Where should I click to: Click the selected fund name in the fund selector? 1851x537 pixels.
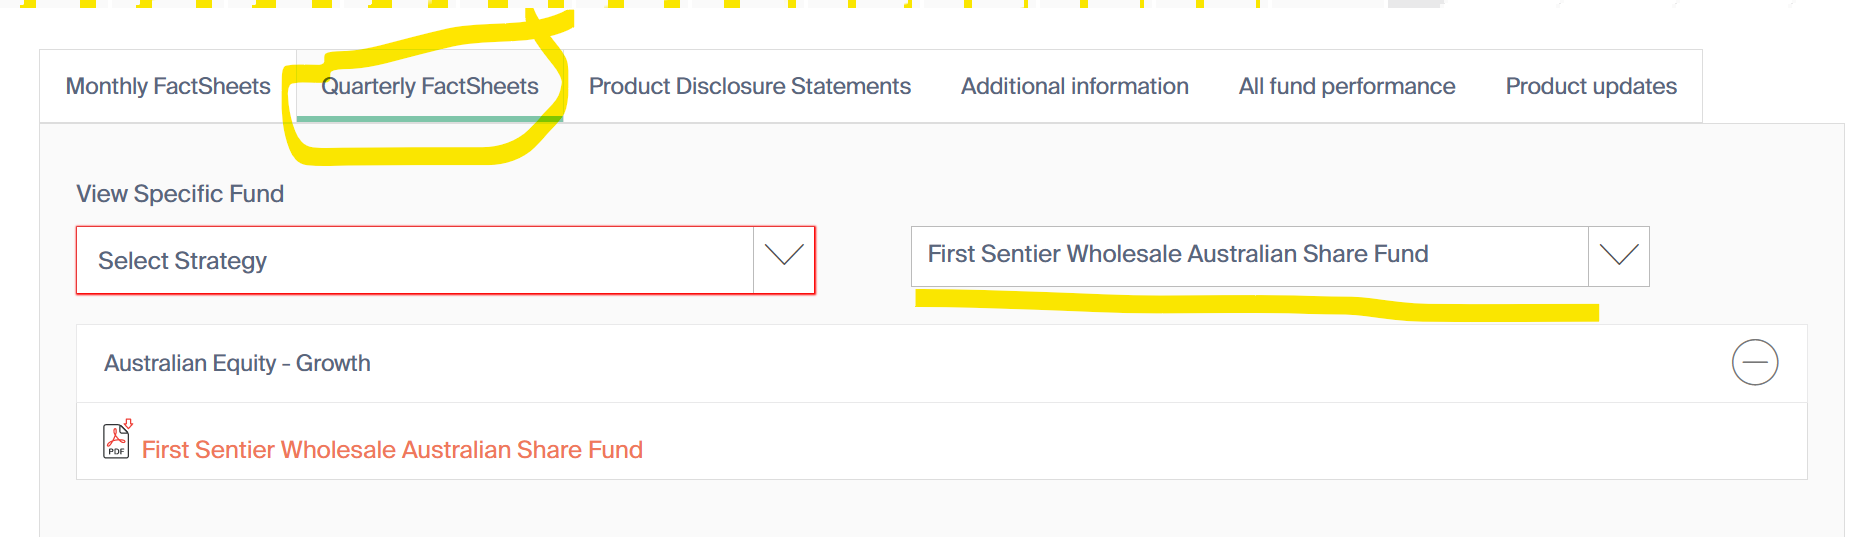click(x=1177, y=254)
